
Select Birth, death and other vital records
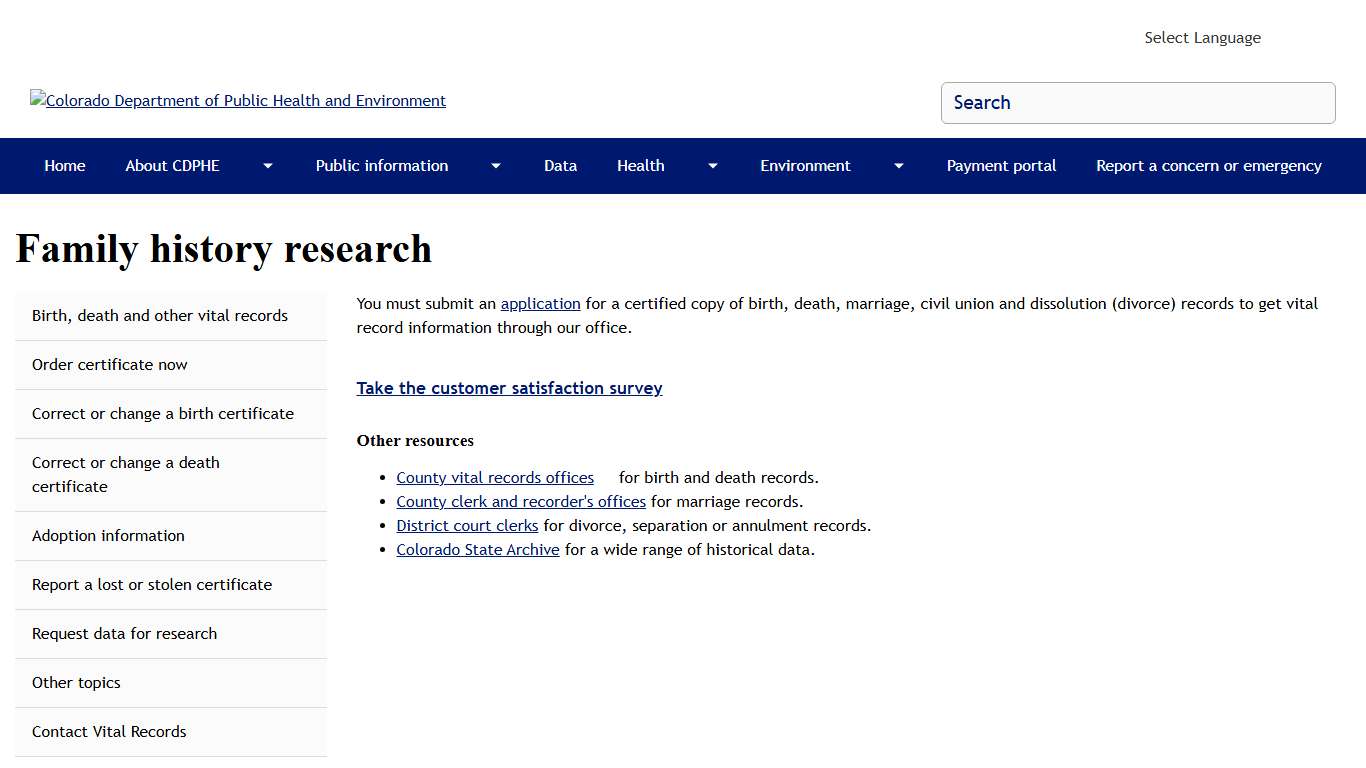click(x=159, y=315)
